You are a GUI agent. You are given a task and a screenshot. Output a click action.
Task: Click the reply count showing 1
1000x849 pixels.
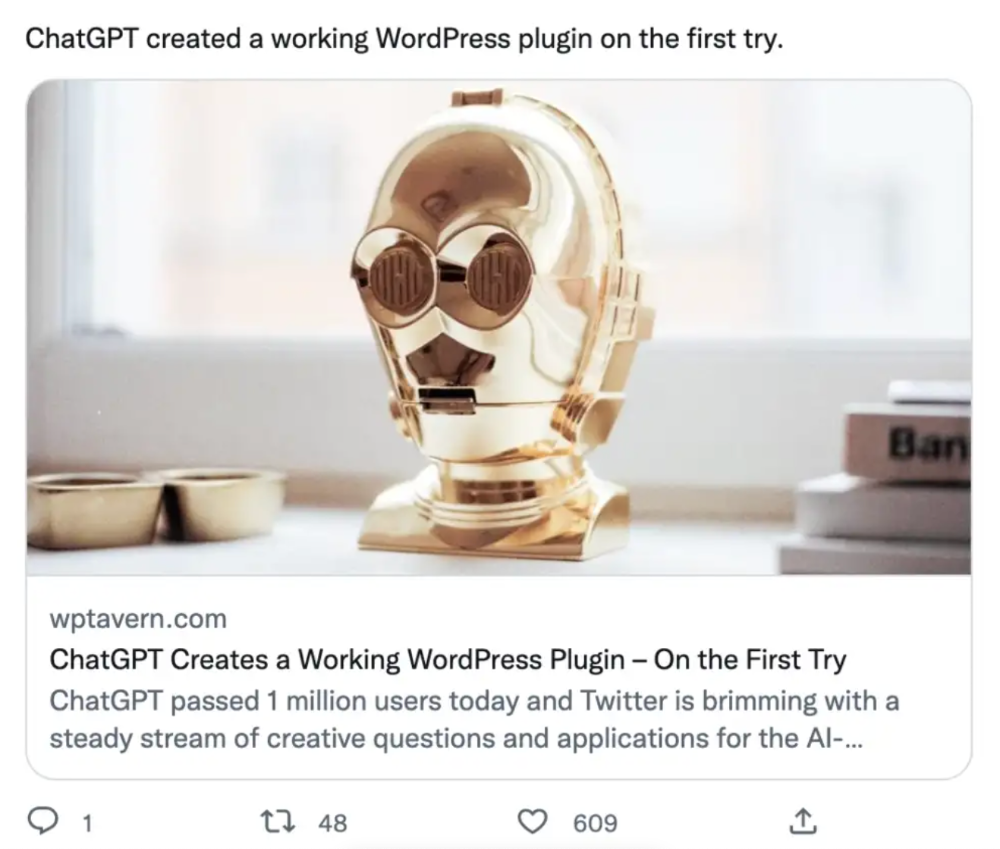pyautogui.click(x=88, y=823)
